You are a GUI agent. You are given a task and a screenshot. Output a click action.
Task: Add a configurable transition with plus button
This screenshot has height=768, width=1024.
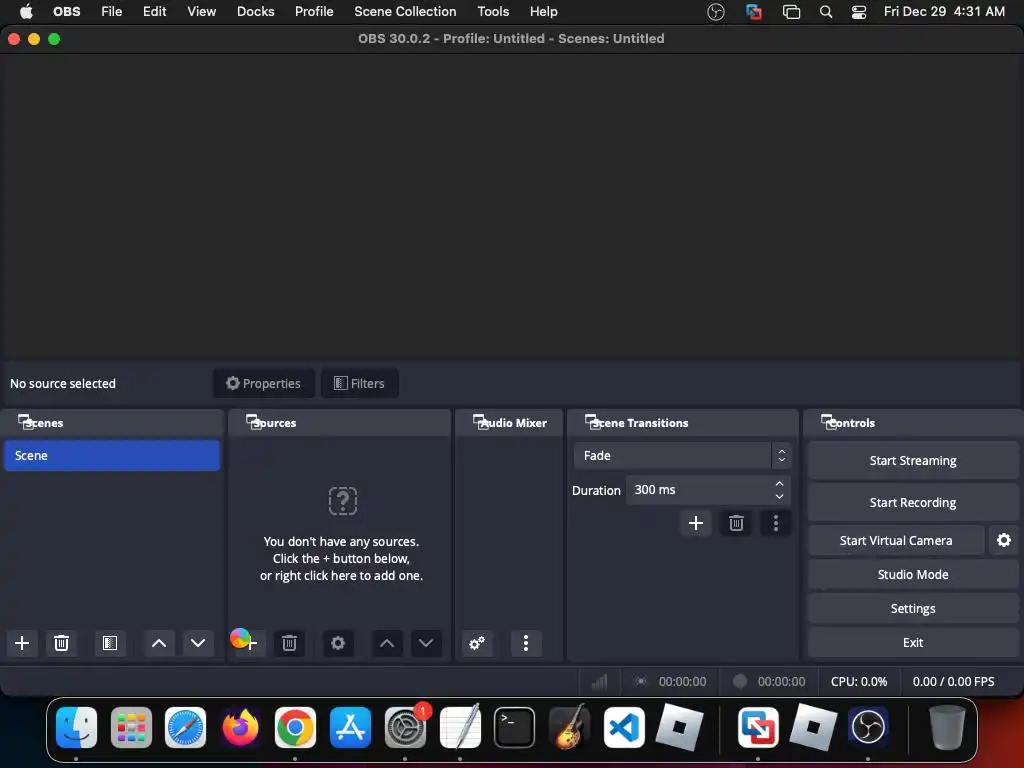pyautogui.click(x=696, y=523)
